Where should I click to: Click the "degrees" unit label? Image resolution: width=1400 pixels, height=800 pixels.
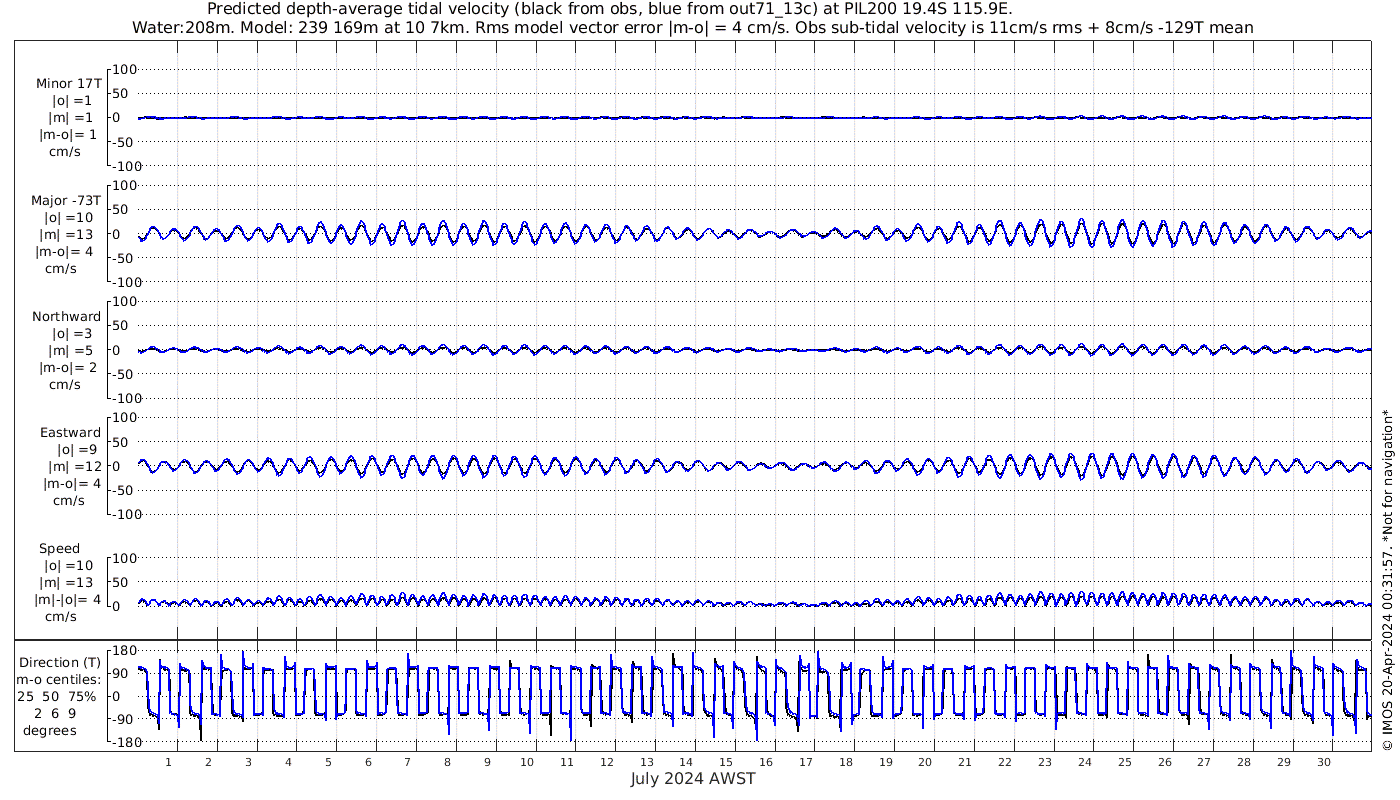(x=50, y=730)
